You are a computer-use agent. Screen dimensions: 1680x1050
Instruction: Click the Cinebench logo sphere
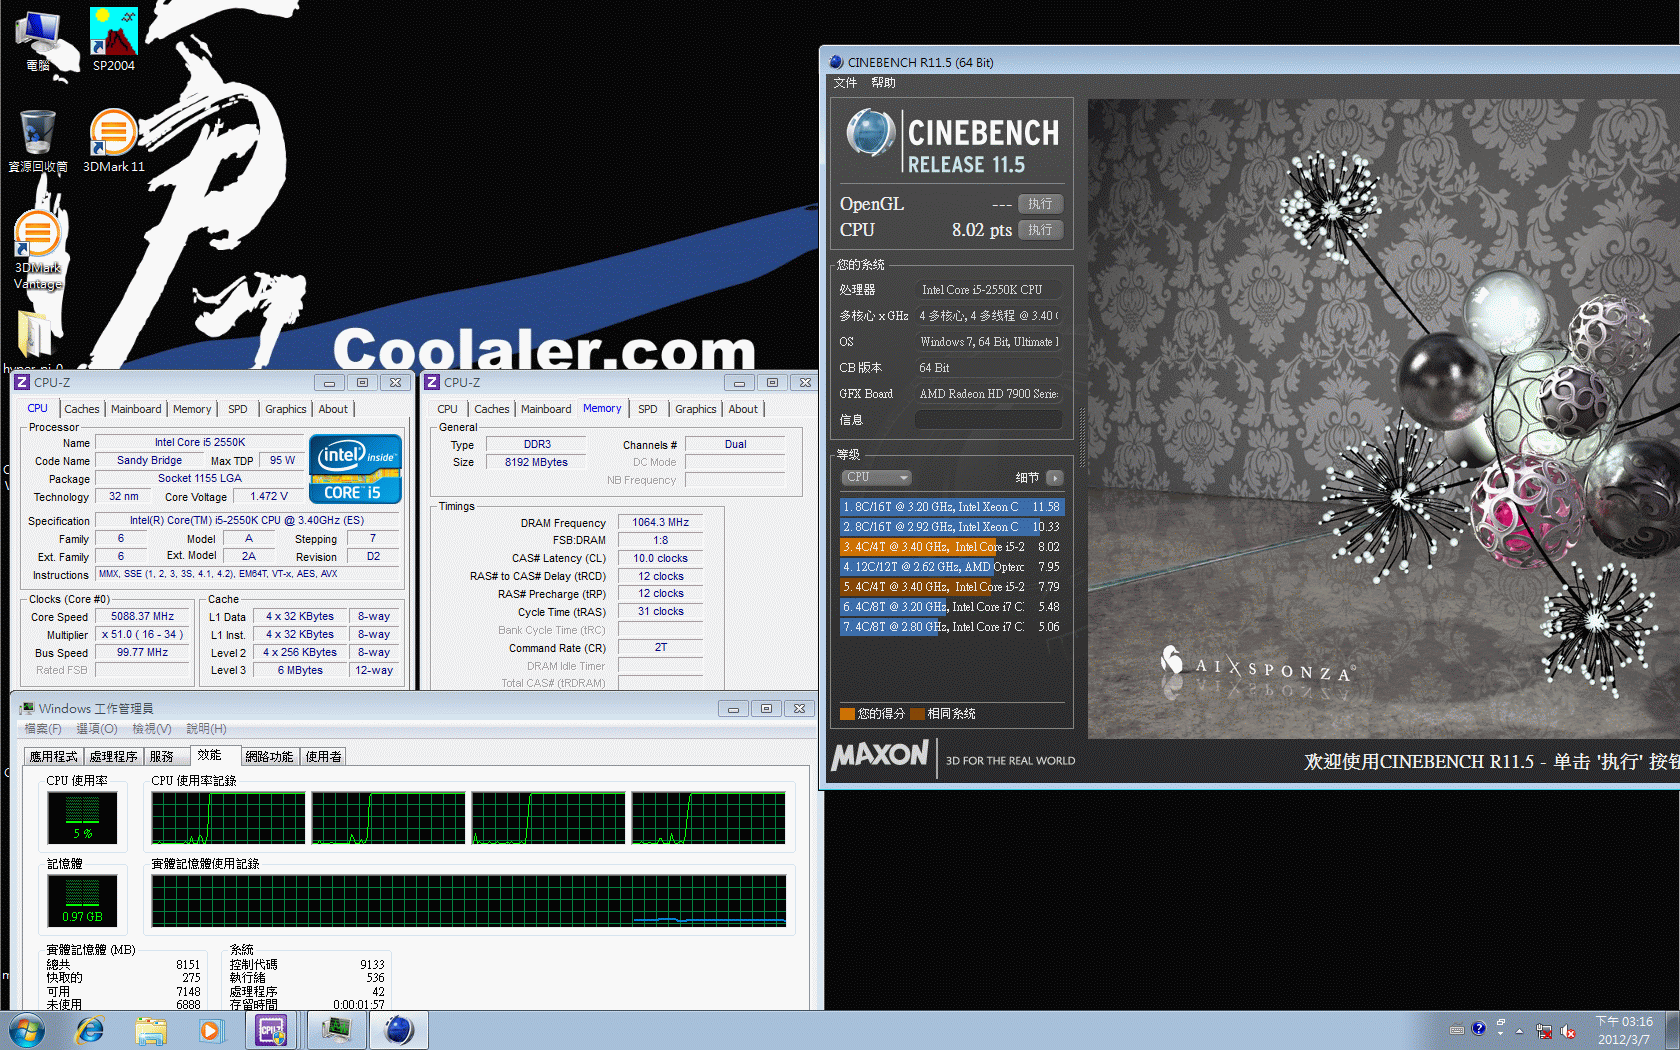click(x=870, y=134)
